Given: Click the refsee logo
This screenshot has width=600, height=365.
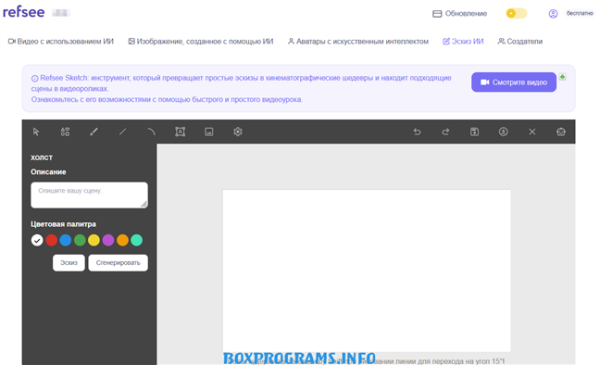Looking at the screenshot, I should [x=24, y=12].
